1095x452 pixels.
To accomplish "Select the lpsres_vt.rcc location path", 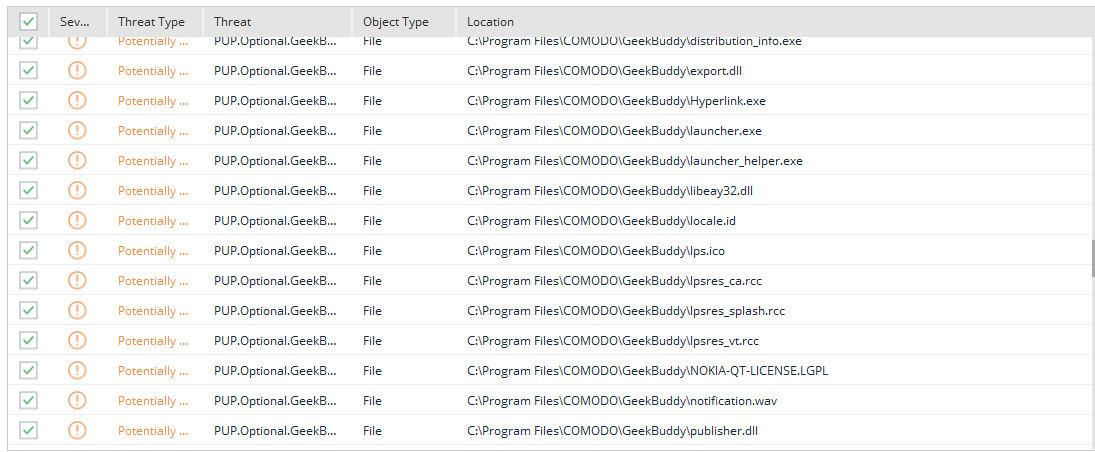I will click(x=613, y=341).
